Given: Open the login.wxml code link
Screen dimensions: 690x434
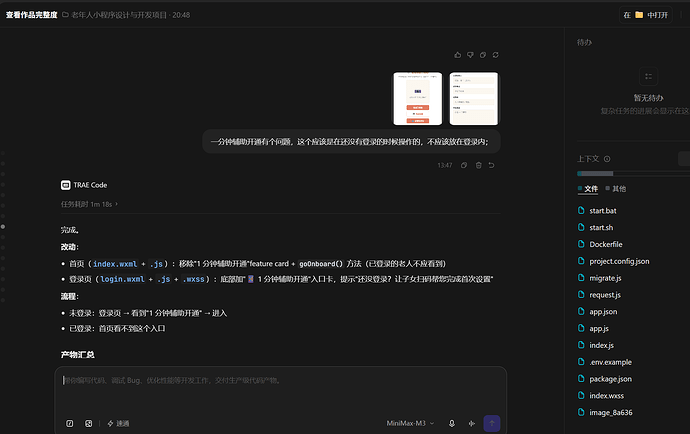Looking at the screenshot, I should point(122,280).
